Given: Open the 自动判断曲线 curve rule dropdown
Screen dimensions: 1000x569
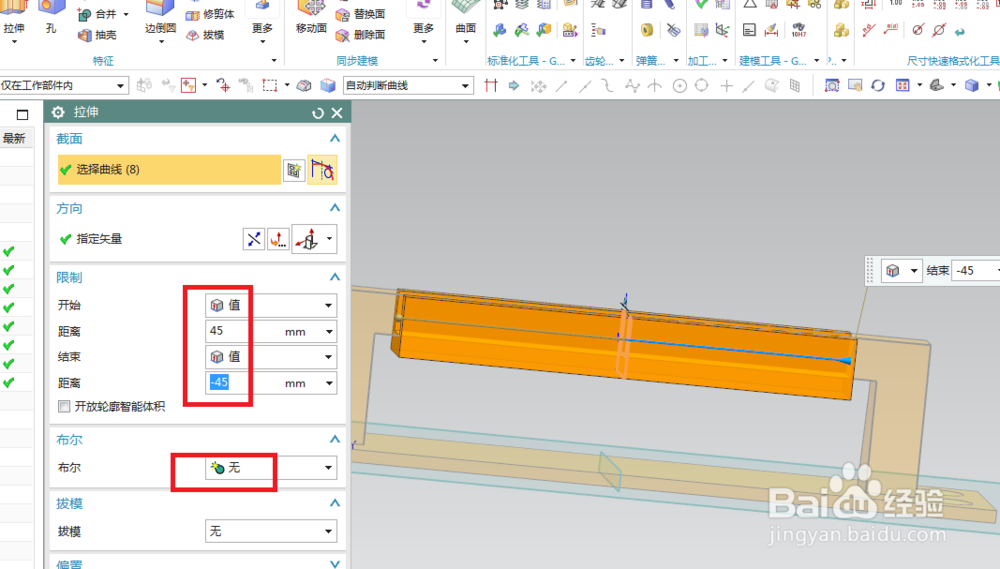Looking at the screenshot, I should click(408, 85).
